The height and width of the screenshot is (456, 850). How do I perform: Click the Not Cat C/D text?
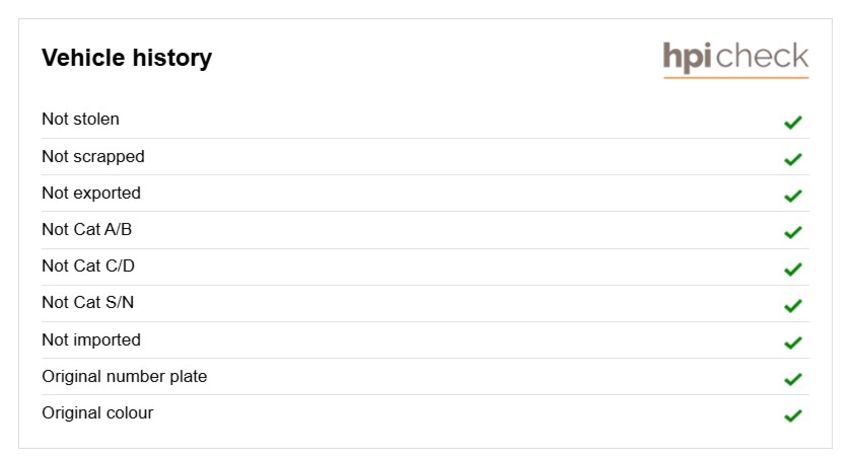click(88, 266)
